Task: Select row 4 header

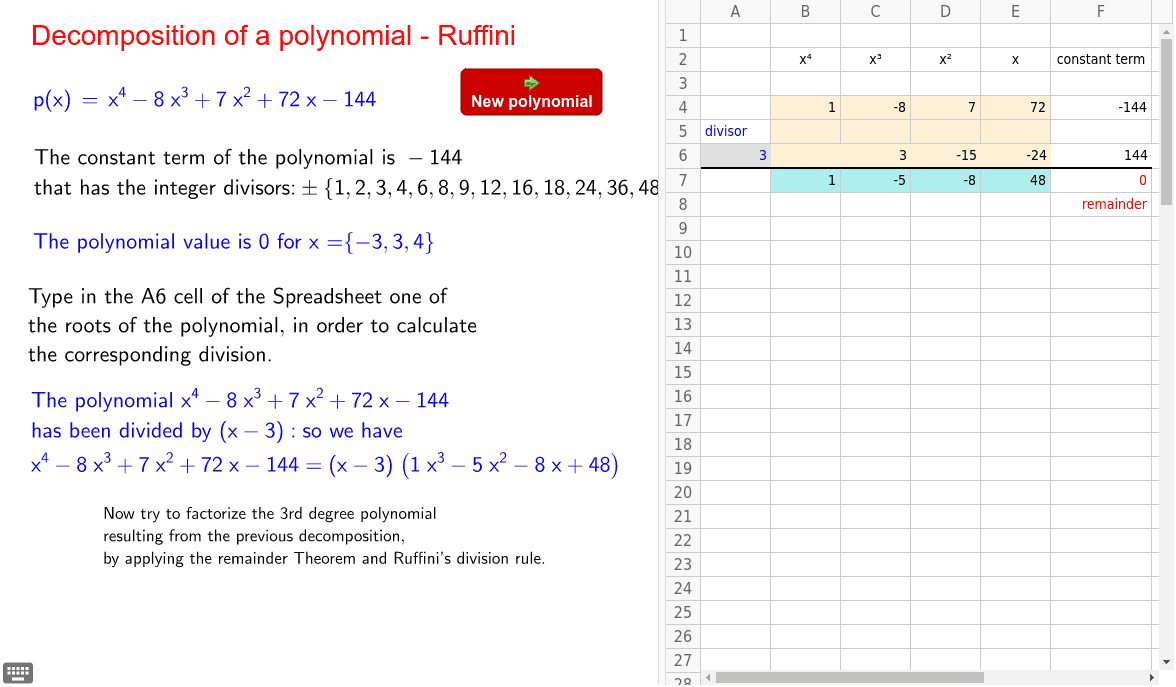Action: tap(682, 107)
